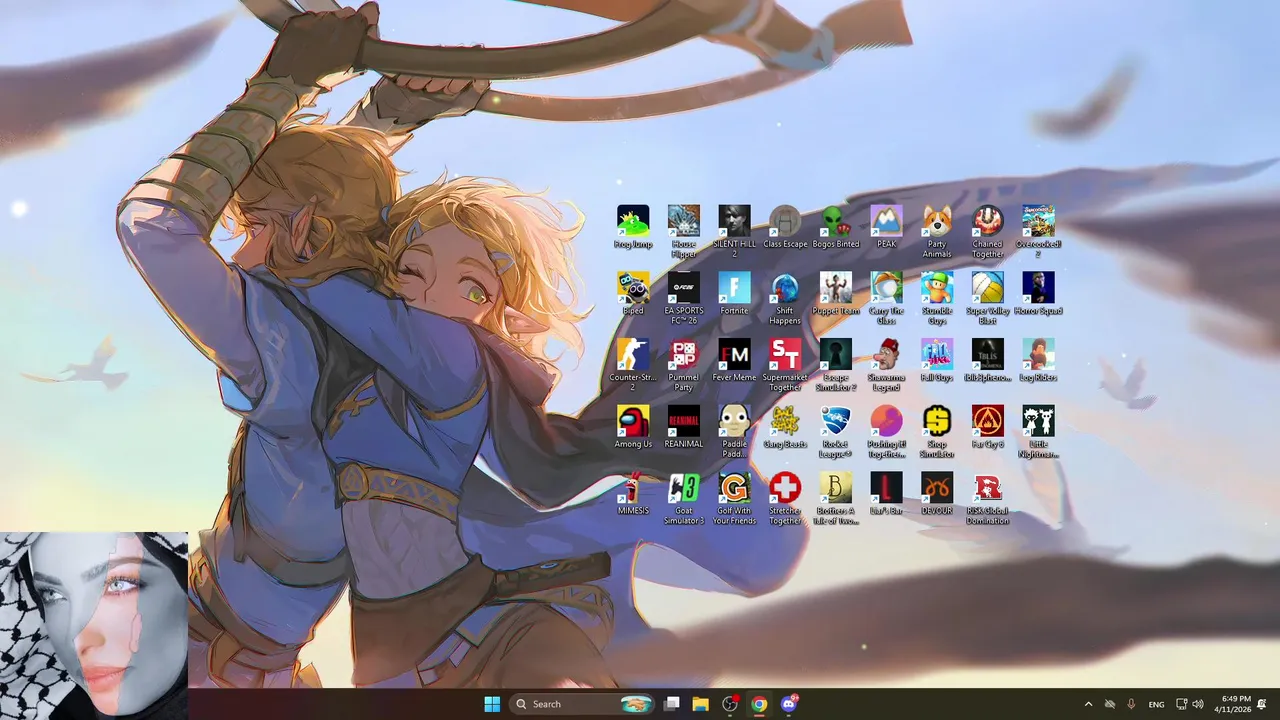Image resolution: width=1280 pixels, height=720 pixels.
Task: Click the microphone tray icon
Action: [1132, 704]
